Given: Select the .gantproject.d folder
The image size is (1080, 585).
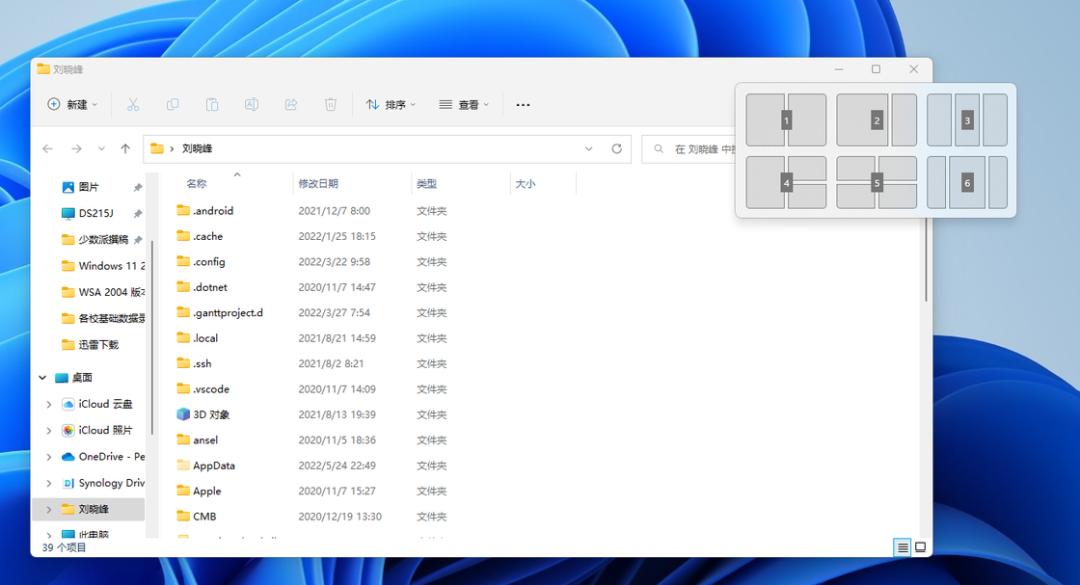Looking at the screenshot, I should (227, 313).
